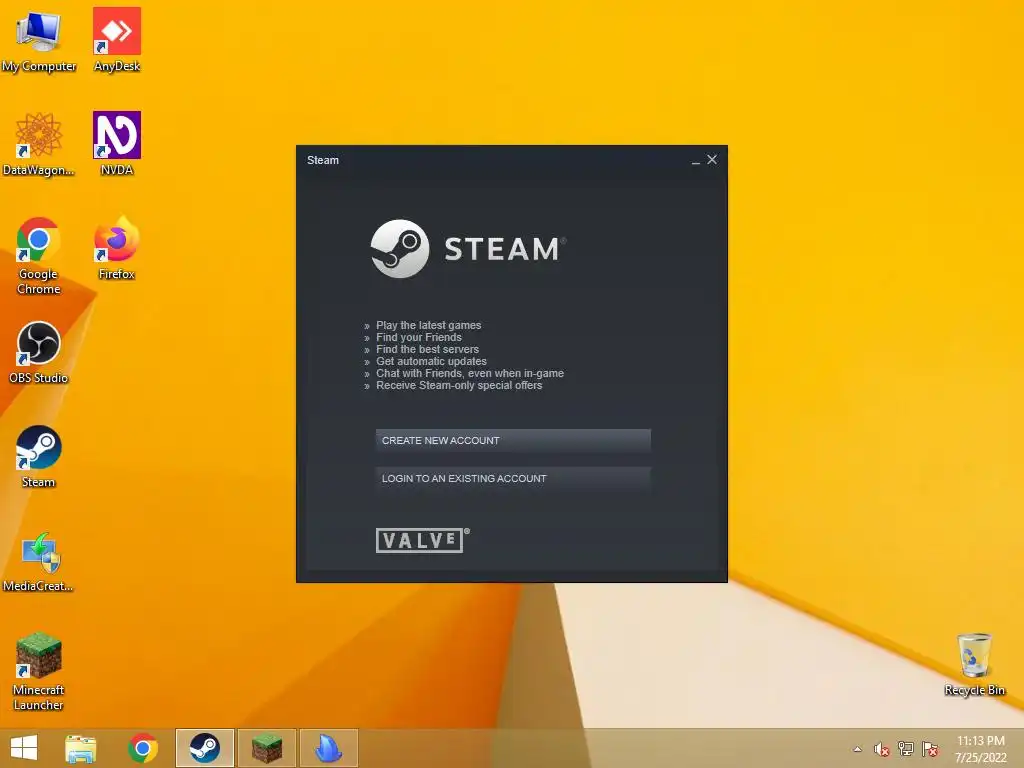Image resolution: width=1024 pixels, height=768 pixels.
Task: Select the Google Chrome desktop shortcut
Action: 39,256
